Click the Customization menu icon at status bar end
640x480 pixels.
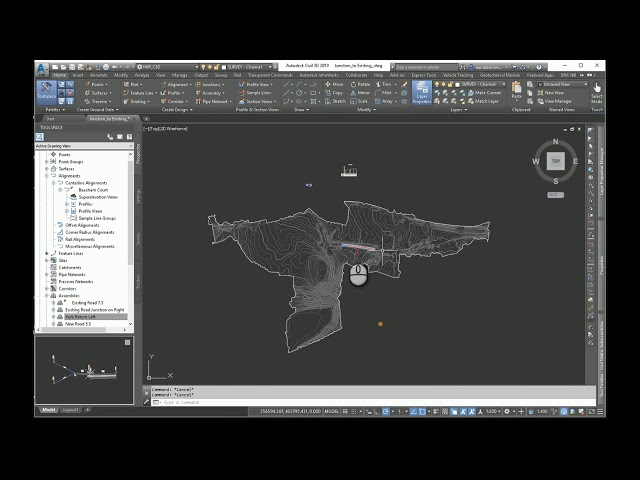600,411
